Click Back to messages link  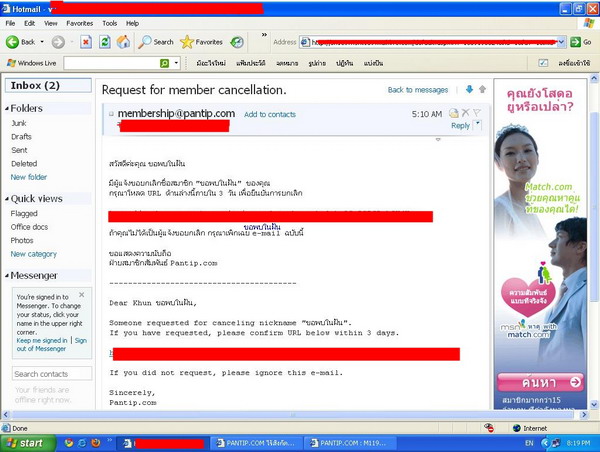417,90
